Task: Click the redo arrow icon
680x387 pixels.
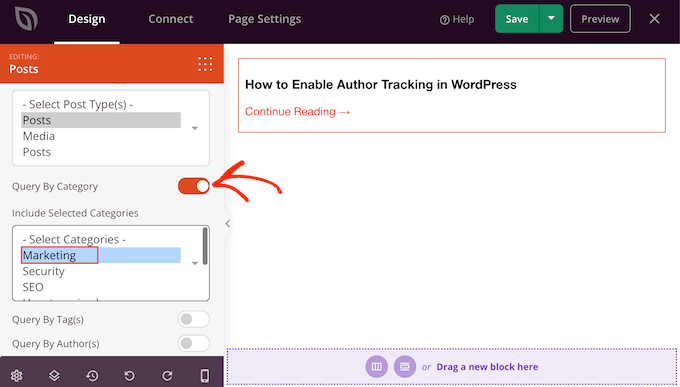Action: pyautogui.click(x=167, y=375)
